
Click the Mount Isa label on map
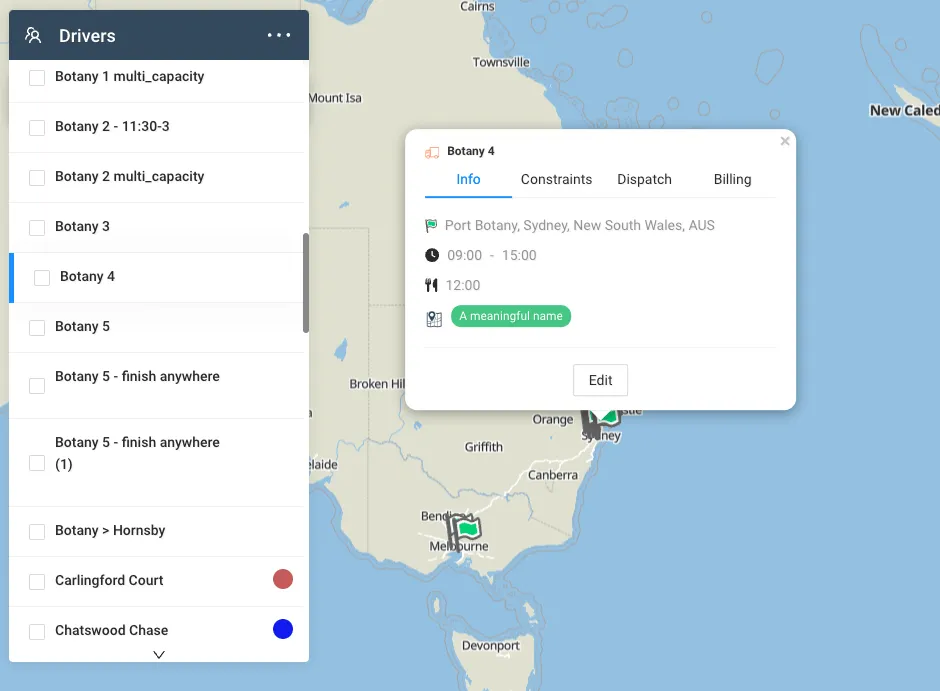point(335,98)
